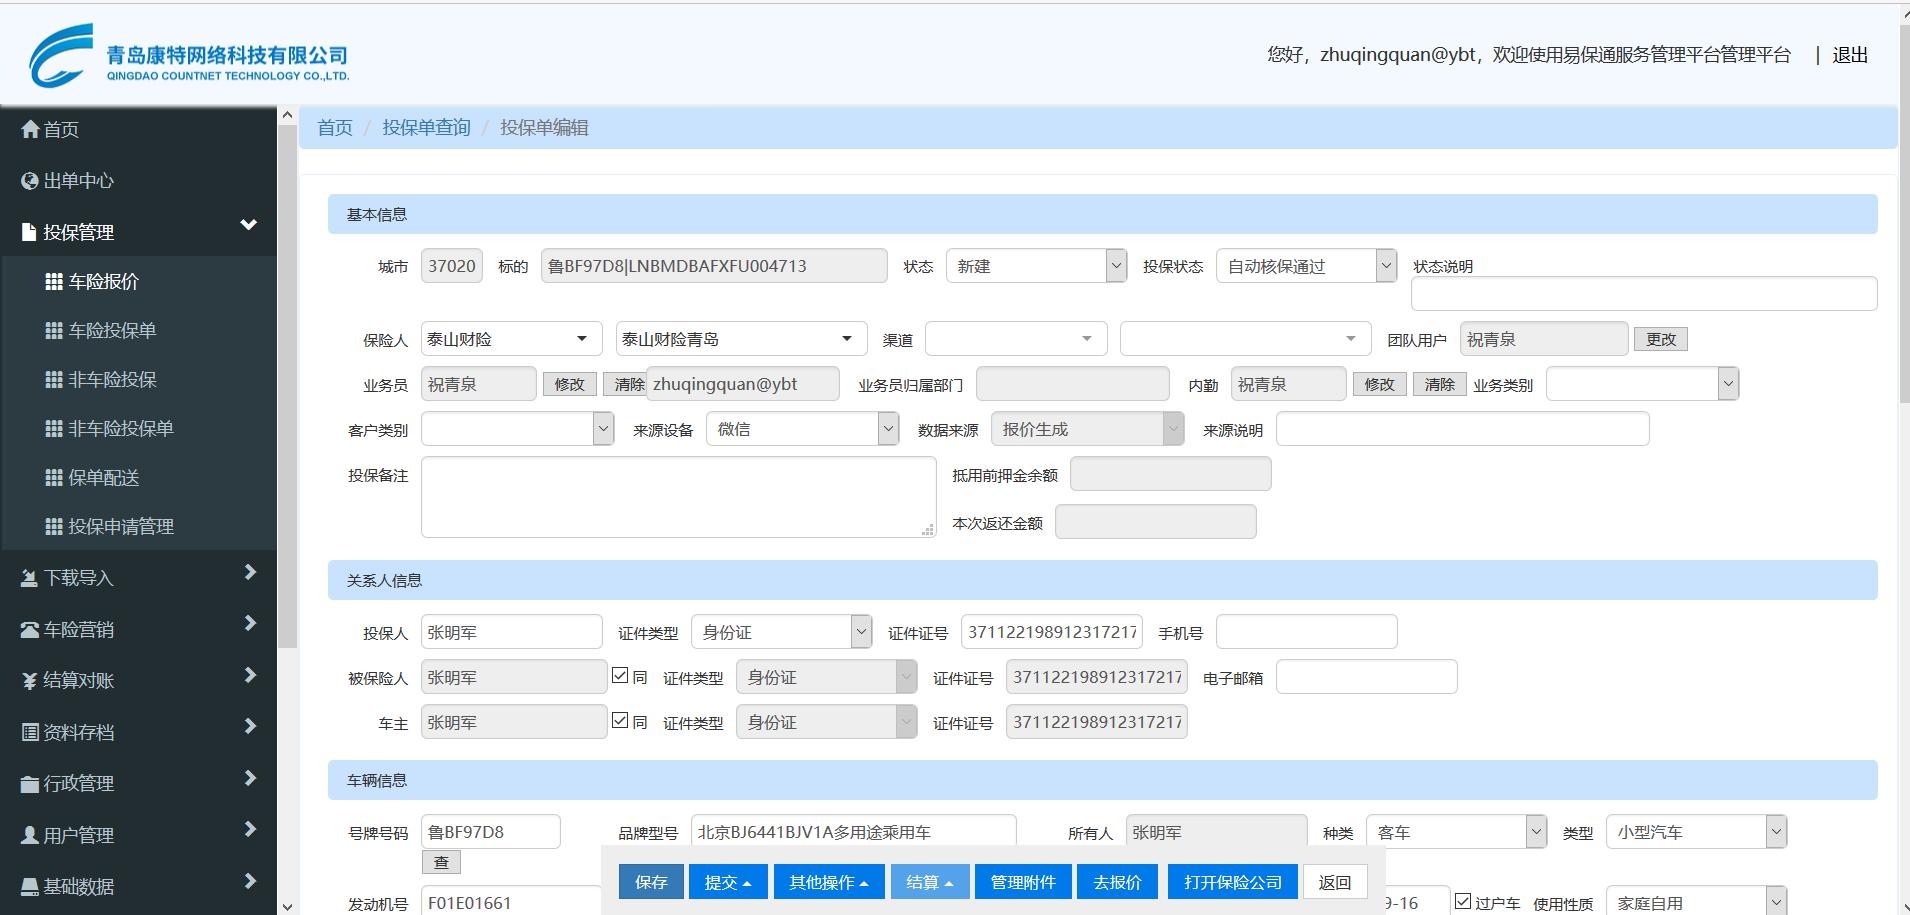The image size is (1910, 915).
Task: Open 出单中心 globe icon in sidebar
Action: point(31,181)
